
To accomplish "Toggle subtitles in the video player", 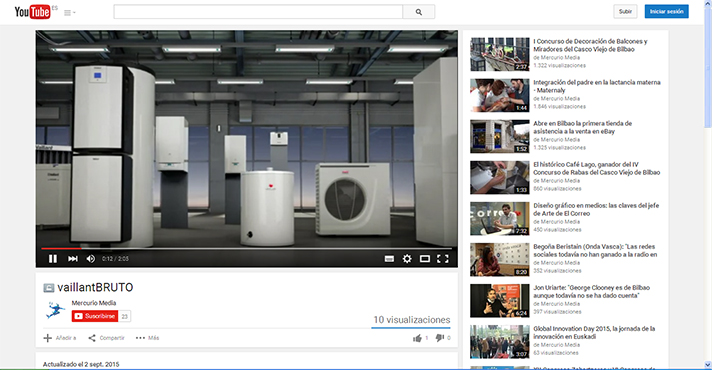I will point(389,259).
